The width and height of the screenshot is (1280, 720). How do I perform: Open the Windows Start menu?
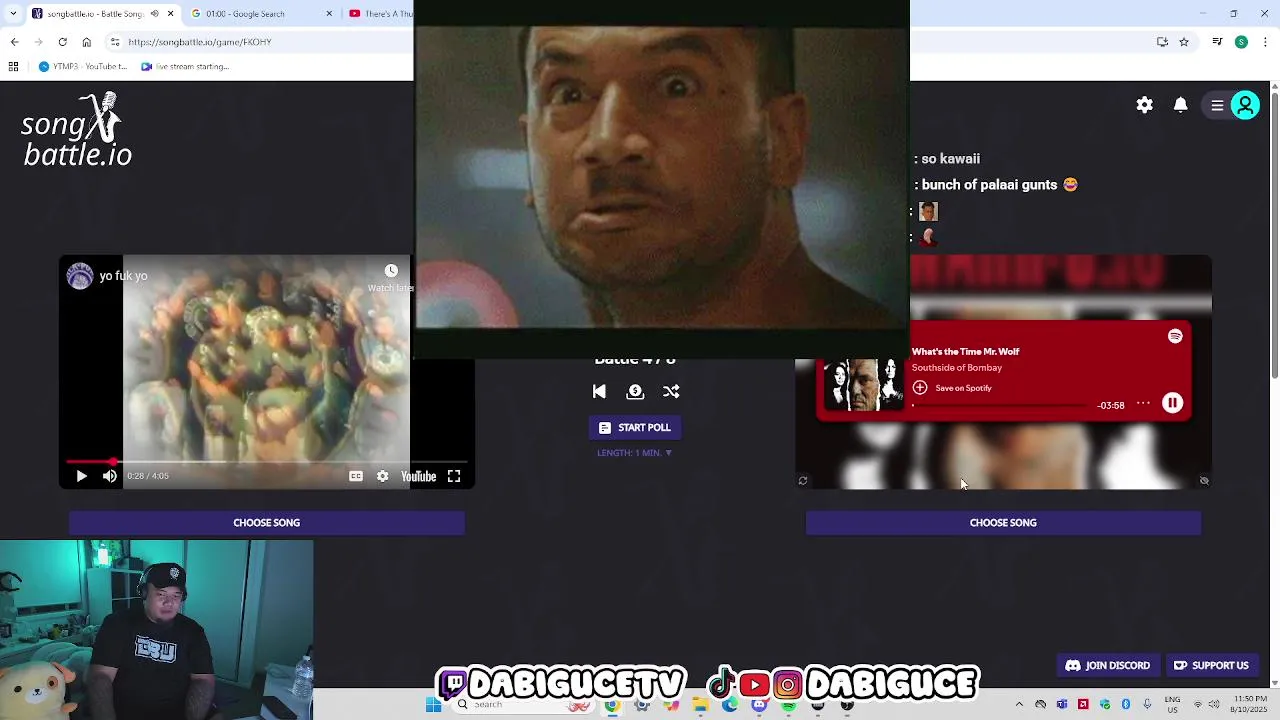tap(433, 705)
